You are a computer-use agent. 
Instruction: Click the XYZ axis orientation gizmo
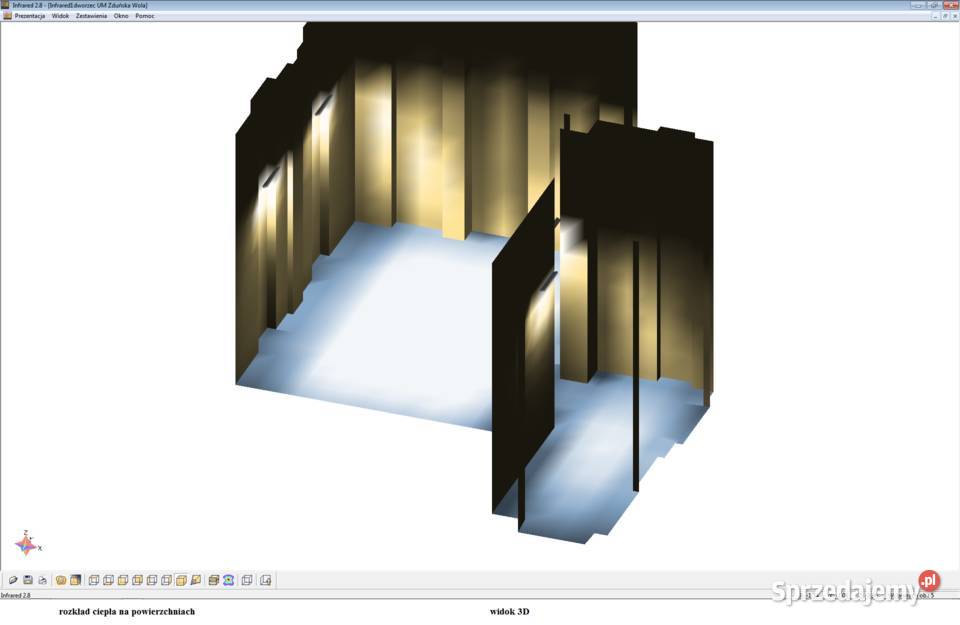click(25, 543)
